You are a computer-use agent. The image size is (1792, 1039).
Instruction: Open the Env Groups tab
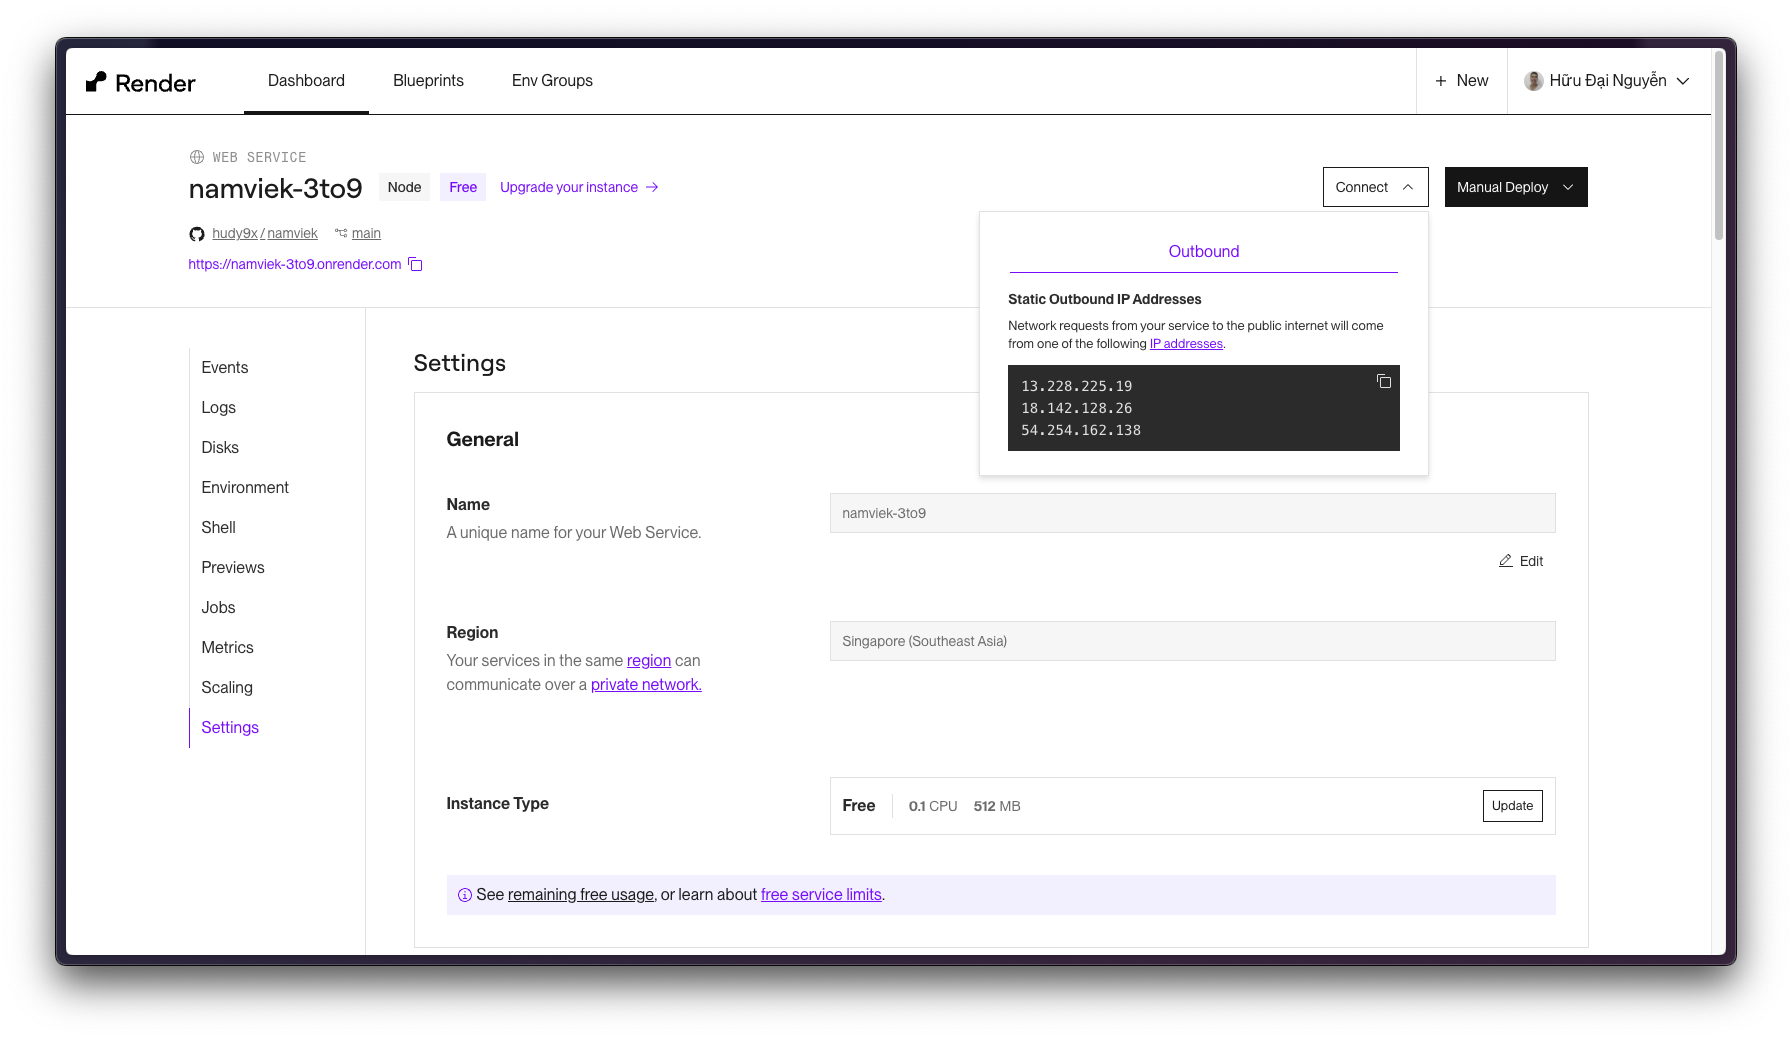pos(552,81)
